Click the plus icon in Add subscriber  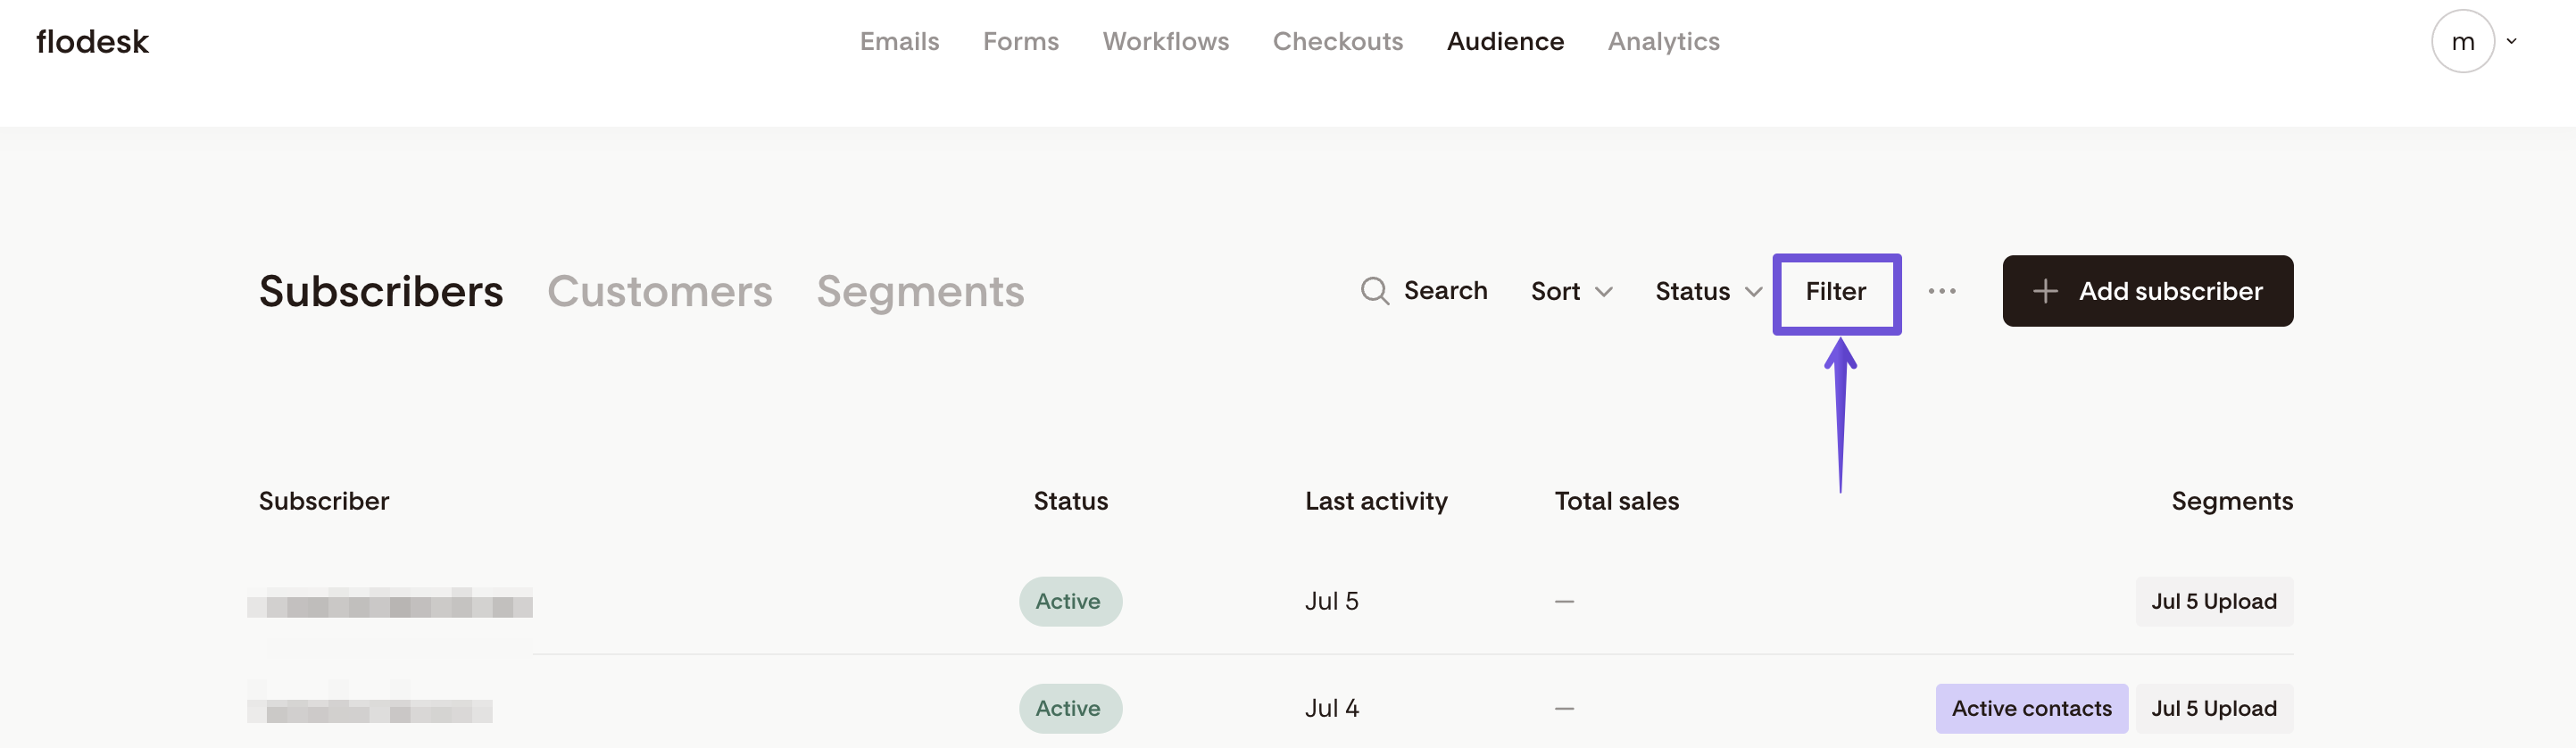(x=2045, y=291)
